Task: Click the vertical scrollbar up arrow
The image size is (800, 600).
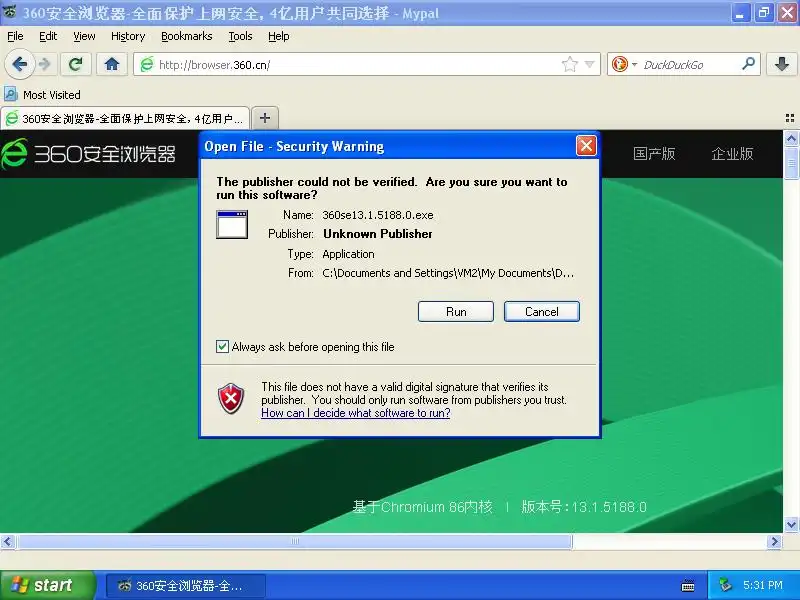Action: 791,138
